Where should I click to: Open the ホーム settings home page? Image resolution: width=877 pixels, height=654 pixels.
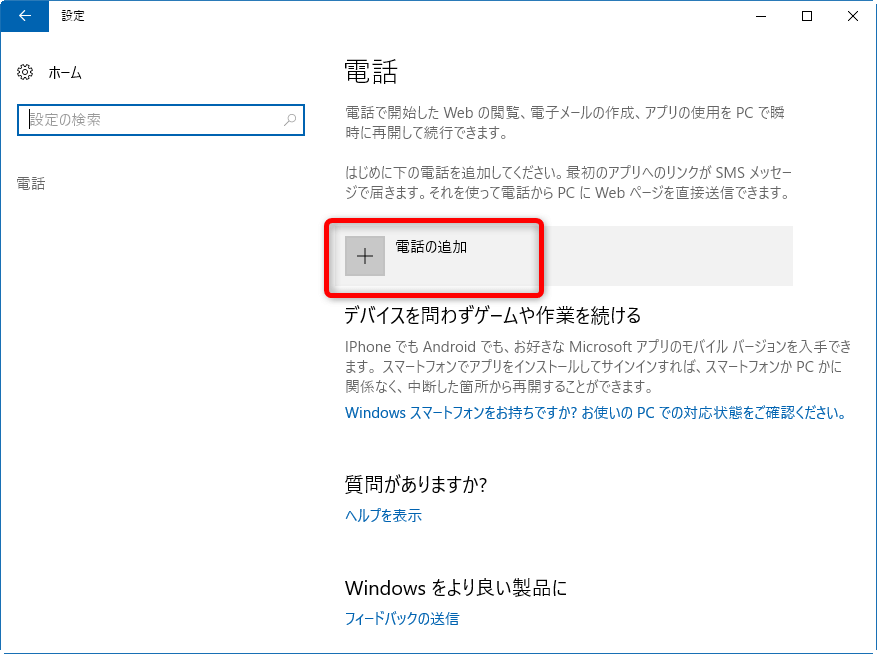65,73
